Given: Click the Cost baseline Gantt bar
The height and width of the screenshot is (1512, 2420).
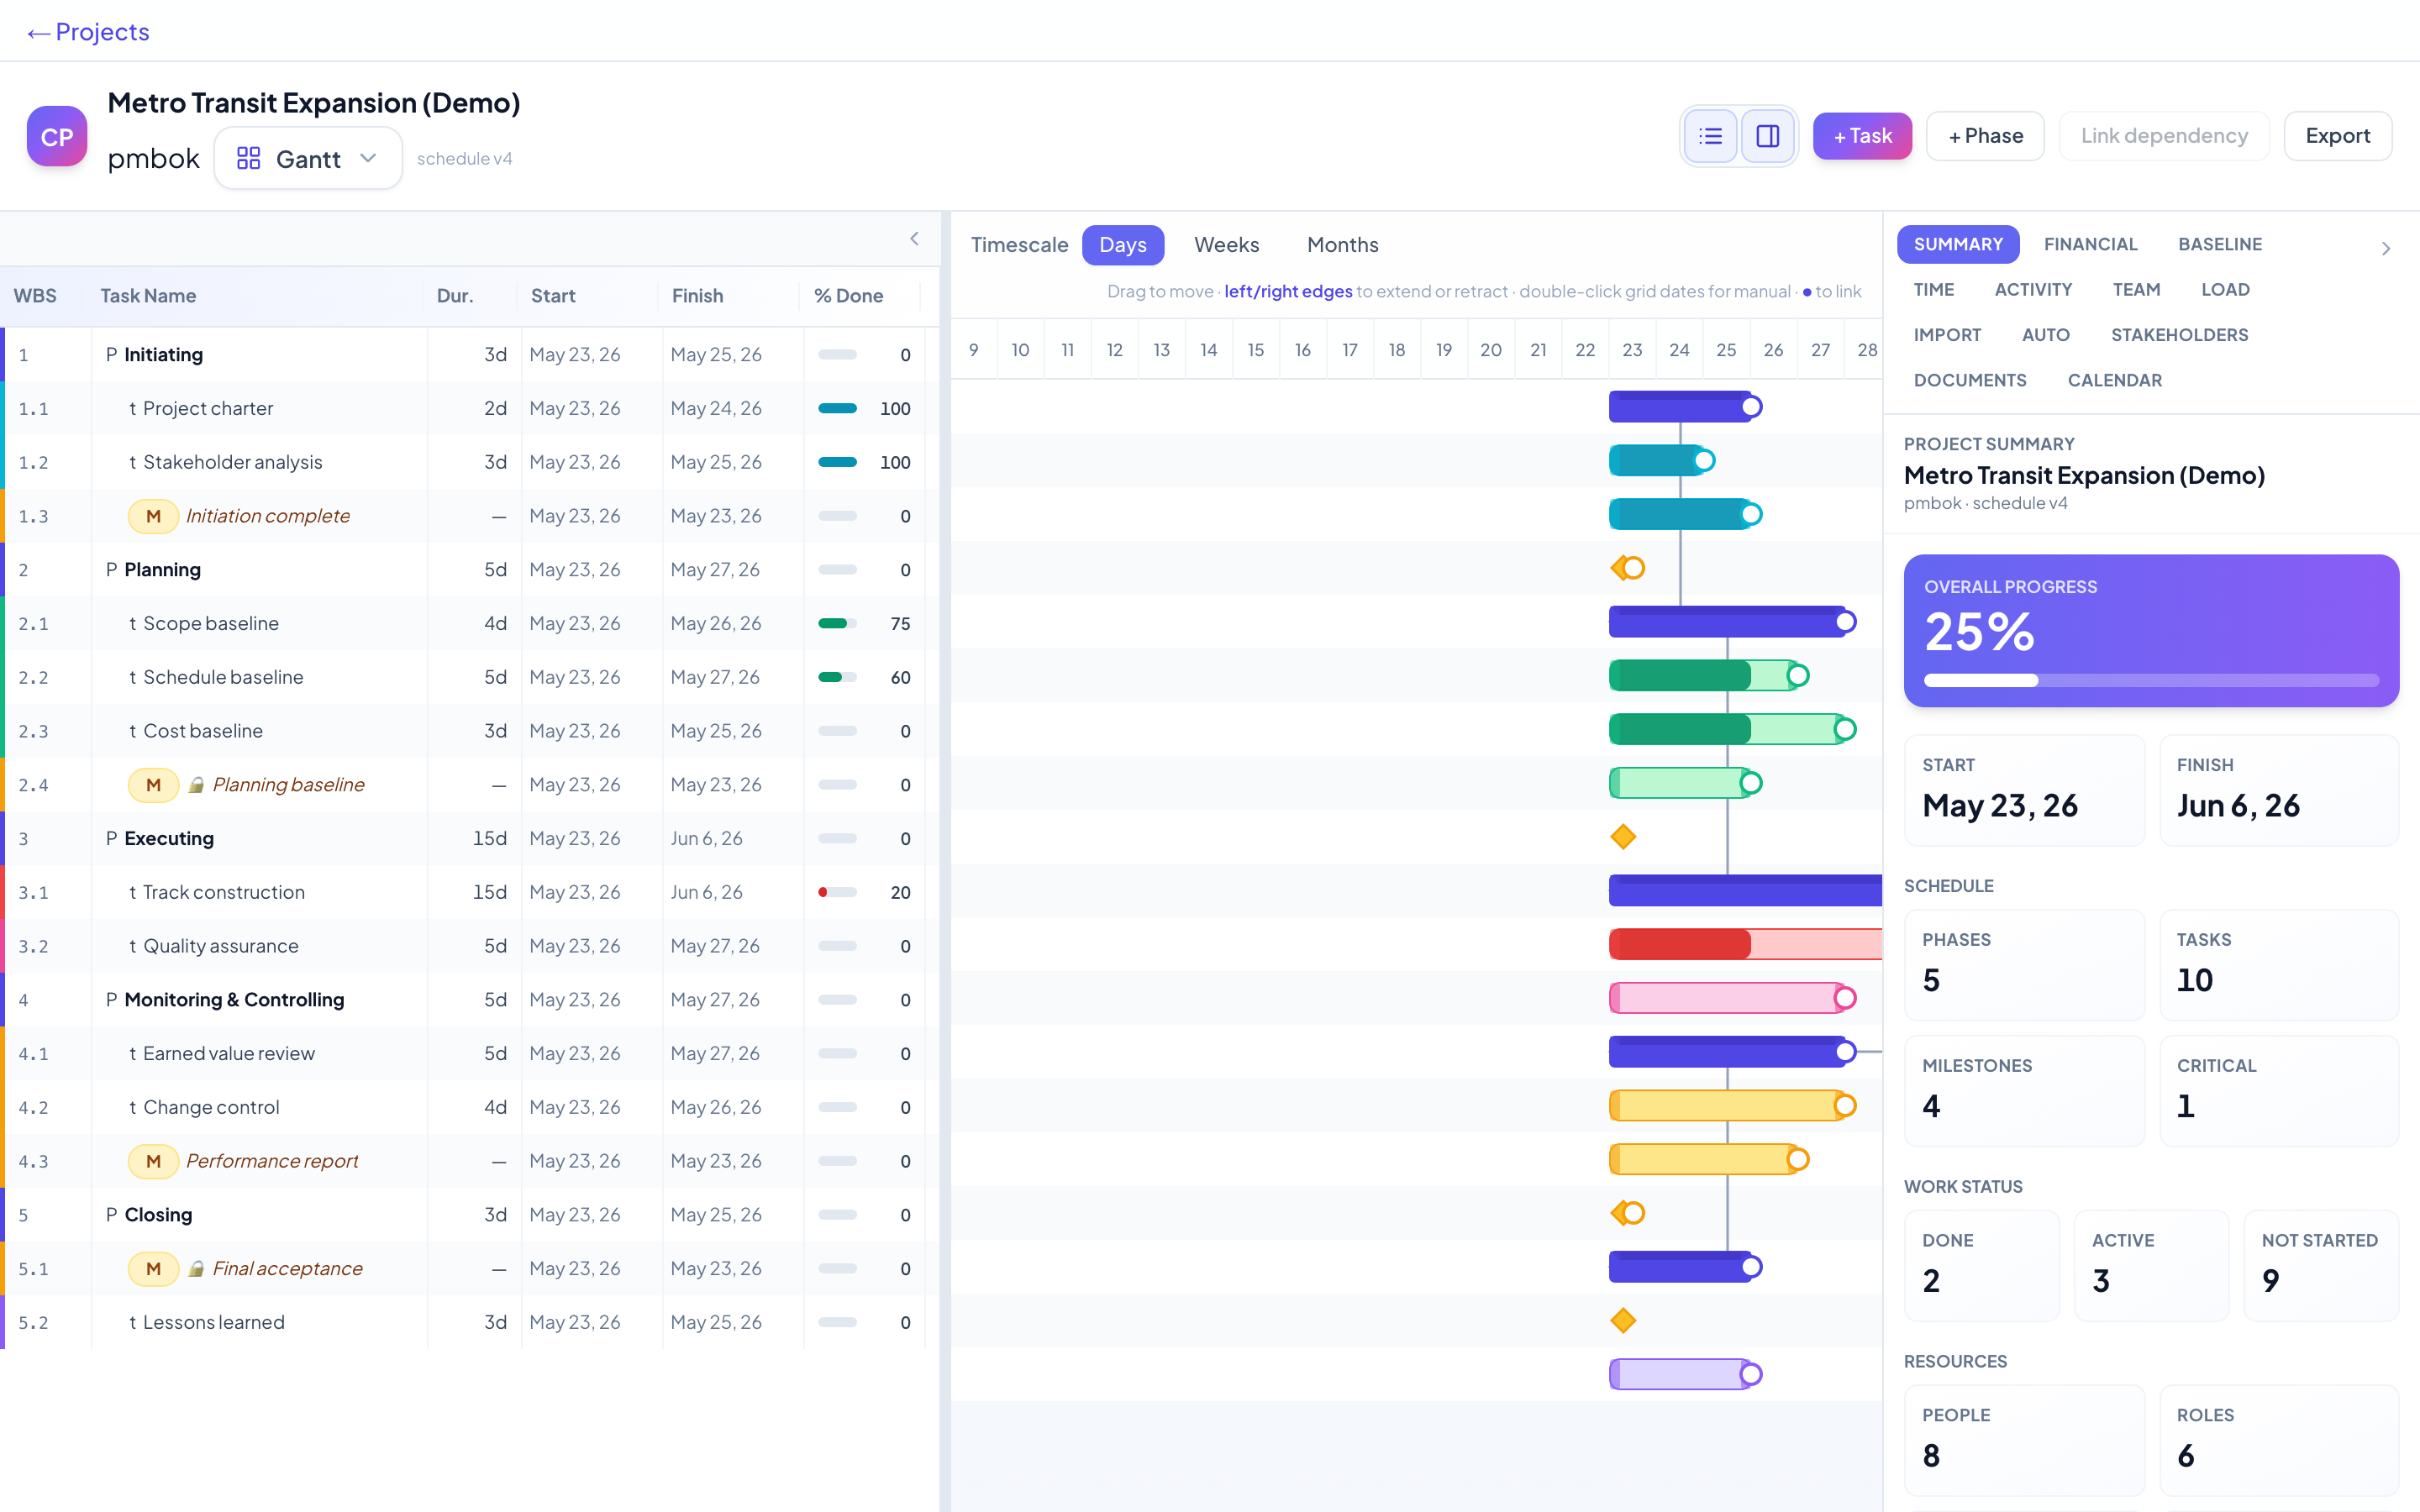Looking at the screenshot, I should point(1680,783).
